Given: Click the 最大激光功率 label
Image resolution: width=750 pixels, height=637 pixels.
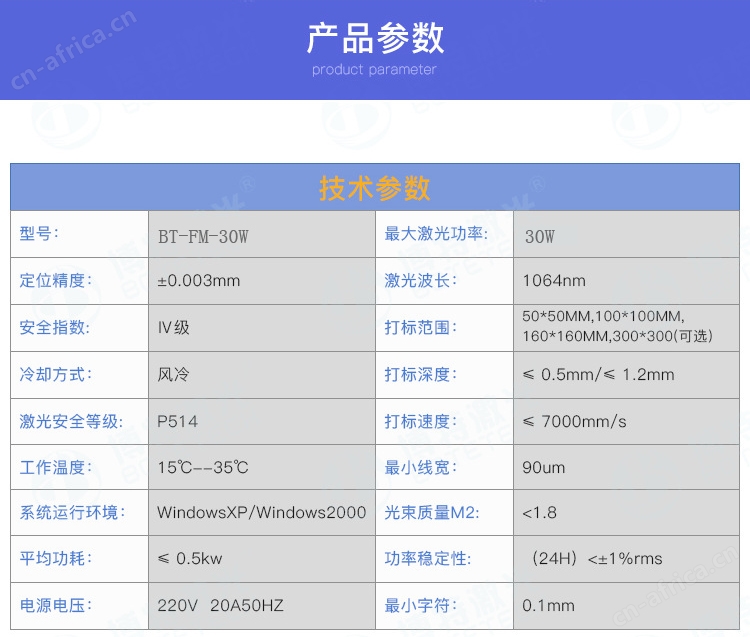Looking at the screenshot, I should (x=436, y=234).
